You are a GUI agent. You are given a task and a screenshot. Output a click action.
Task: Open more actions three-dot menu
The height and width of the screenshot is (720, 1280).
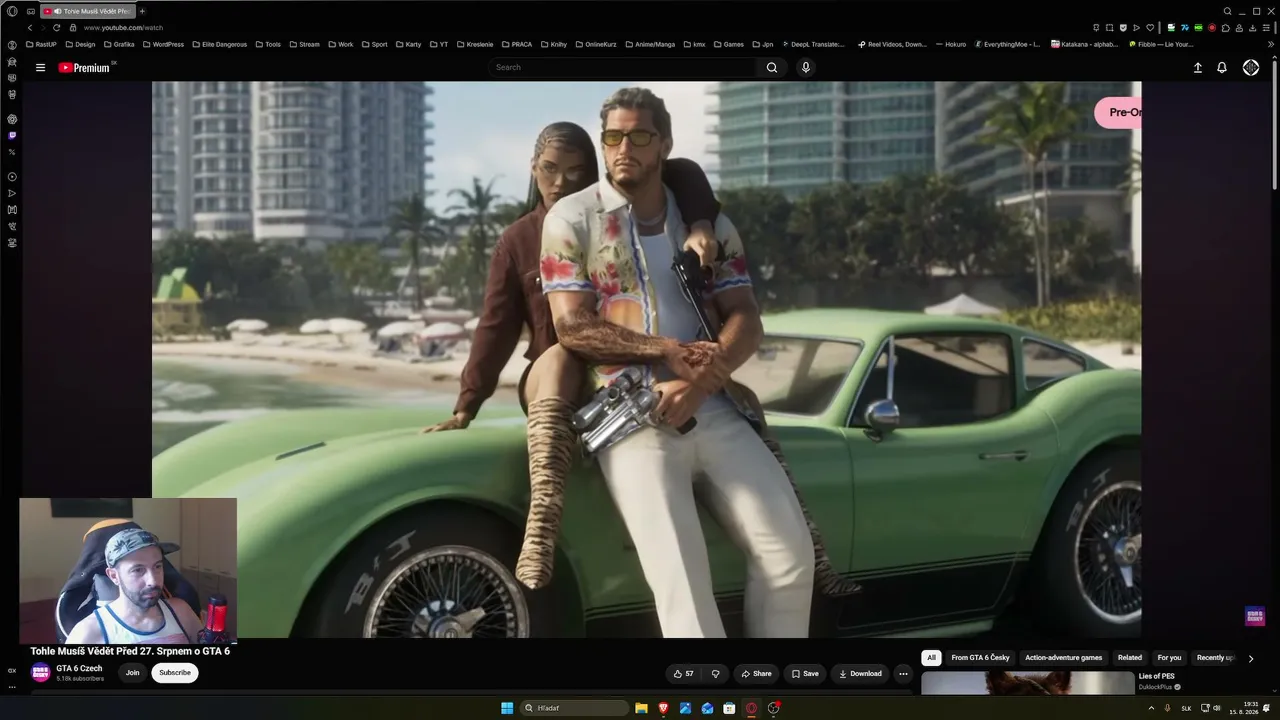pos(903,674)
